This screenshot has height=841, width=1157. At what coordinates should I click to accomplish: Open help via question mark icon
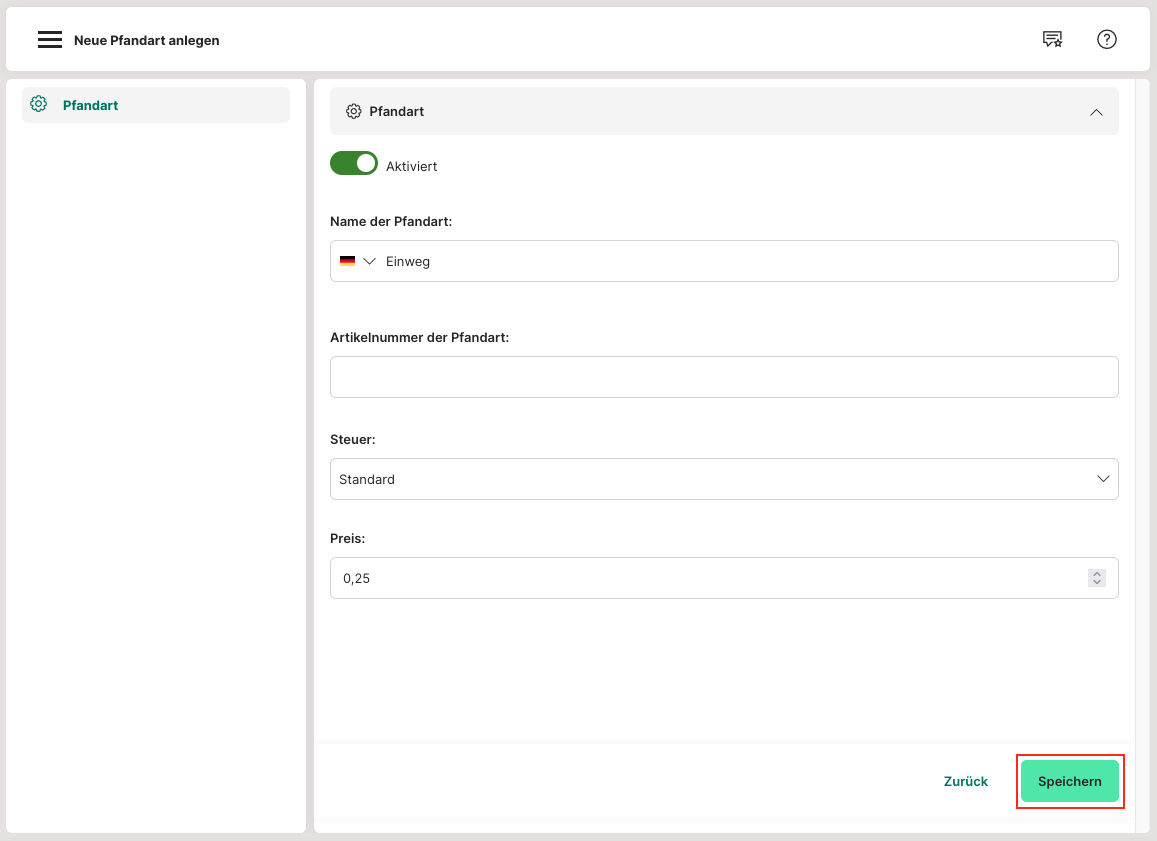click(1106, 40)
